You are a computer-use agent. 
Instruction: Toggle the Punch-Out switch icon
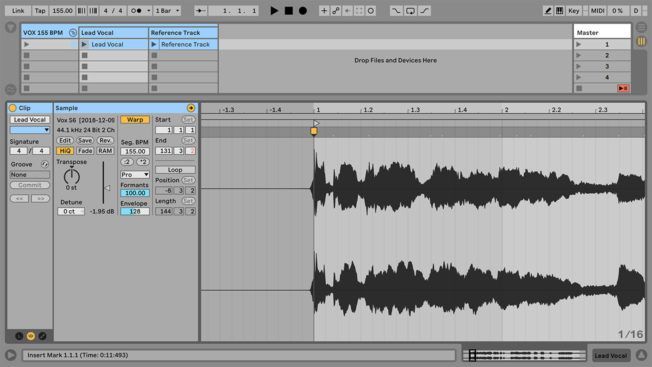(x=424, y=11)
